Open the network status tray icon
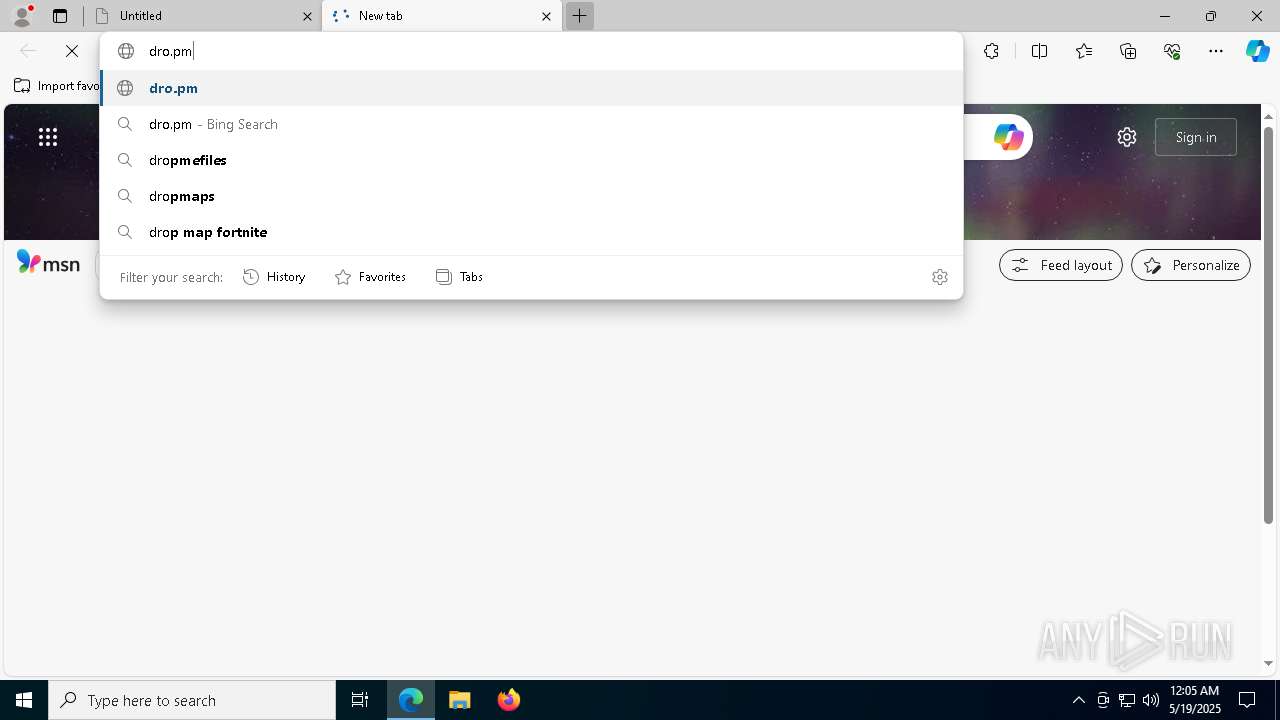 pyautogui.click(x=1127, y=700)
